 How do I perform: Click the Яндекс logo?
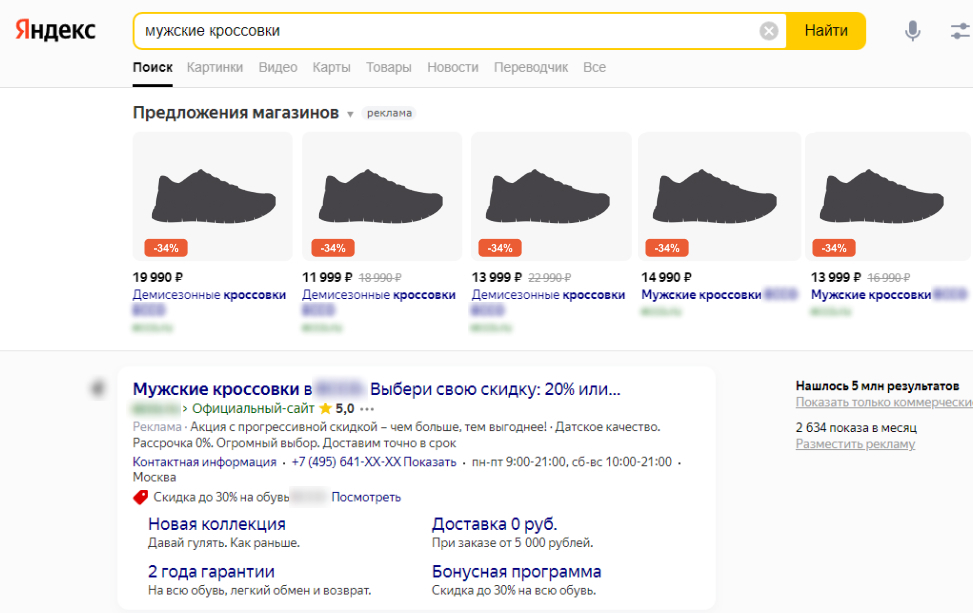coord(56,30)
